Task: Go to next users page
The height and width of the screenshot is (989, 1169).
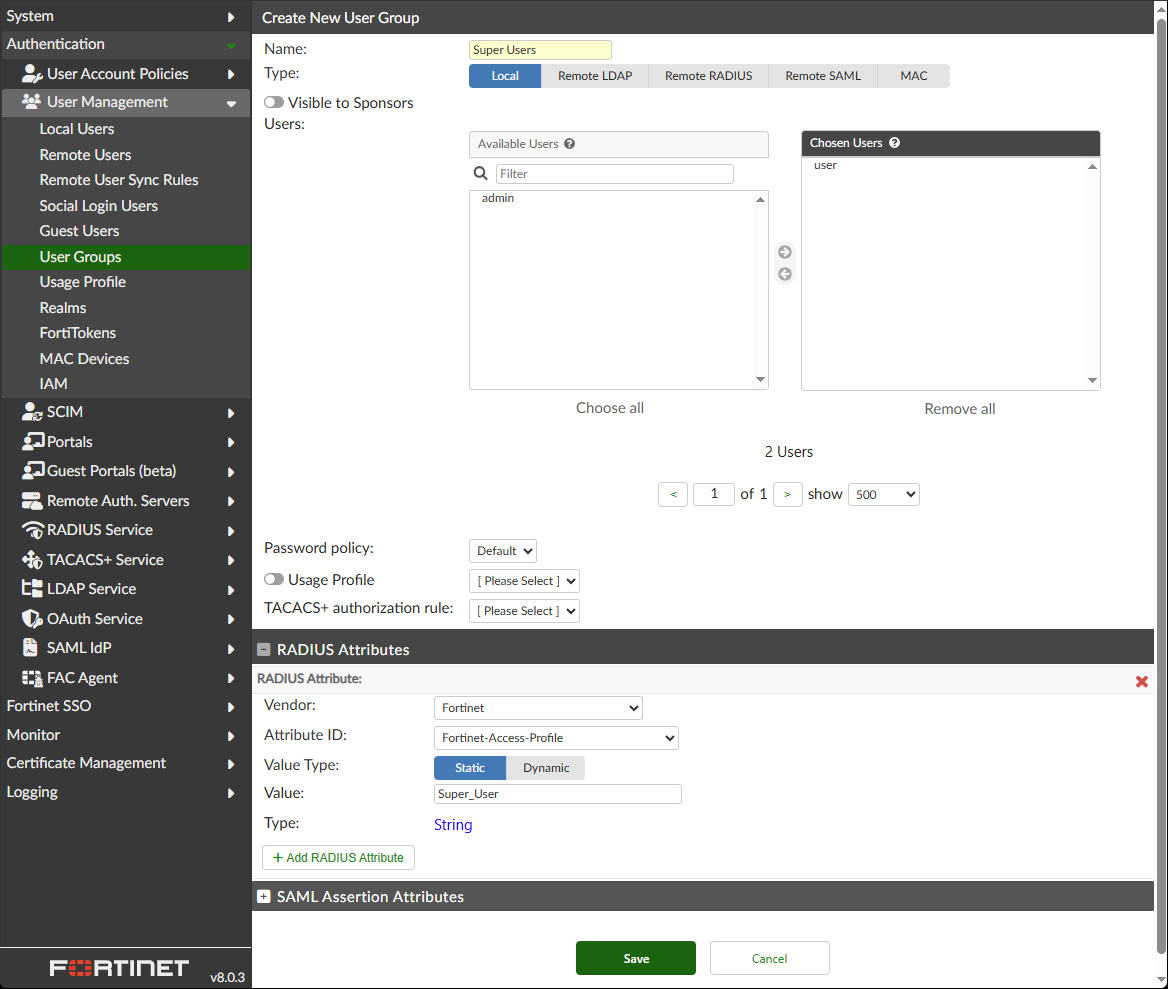Action: (787, 494)
